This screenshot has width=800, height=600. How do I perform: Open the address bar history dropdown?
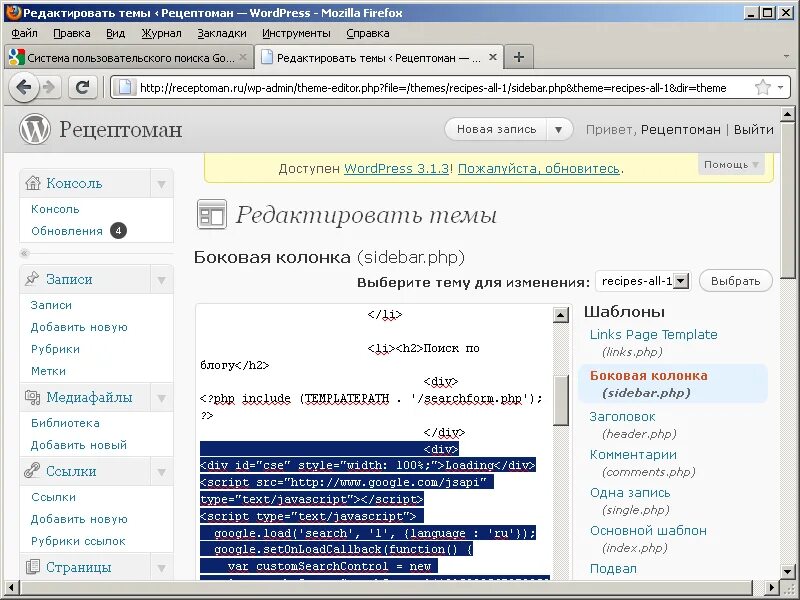(x=780, y=87)
